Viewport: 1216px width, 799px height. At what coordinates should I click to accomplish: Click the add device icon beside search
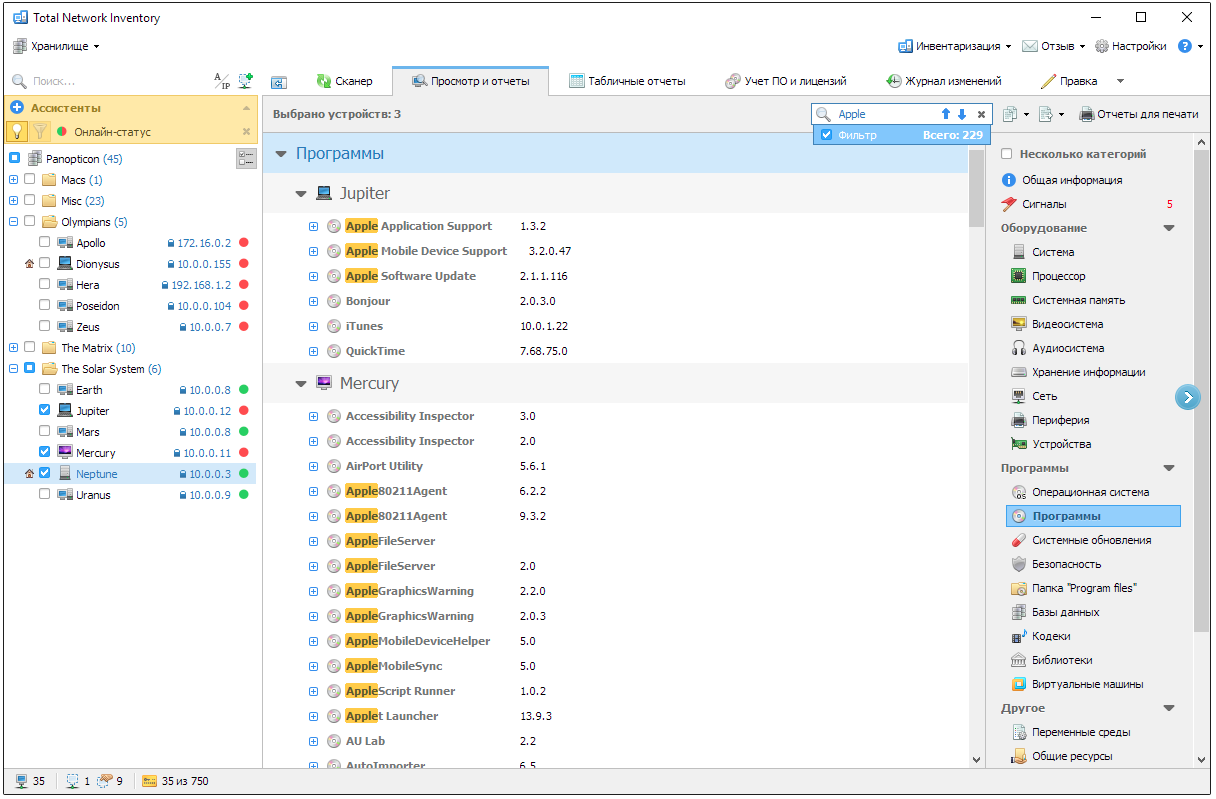tap(245, 81)
